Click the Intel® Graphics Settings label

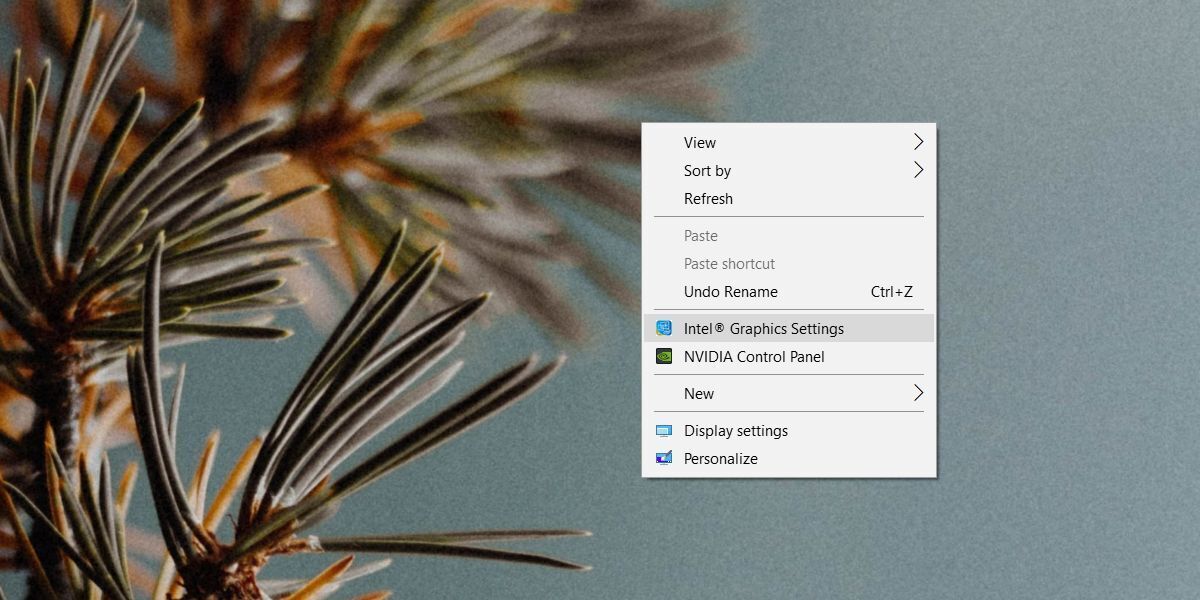[764, 329]
